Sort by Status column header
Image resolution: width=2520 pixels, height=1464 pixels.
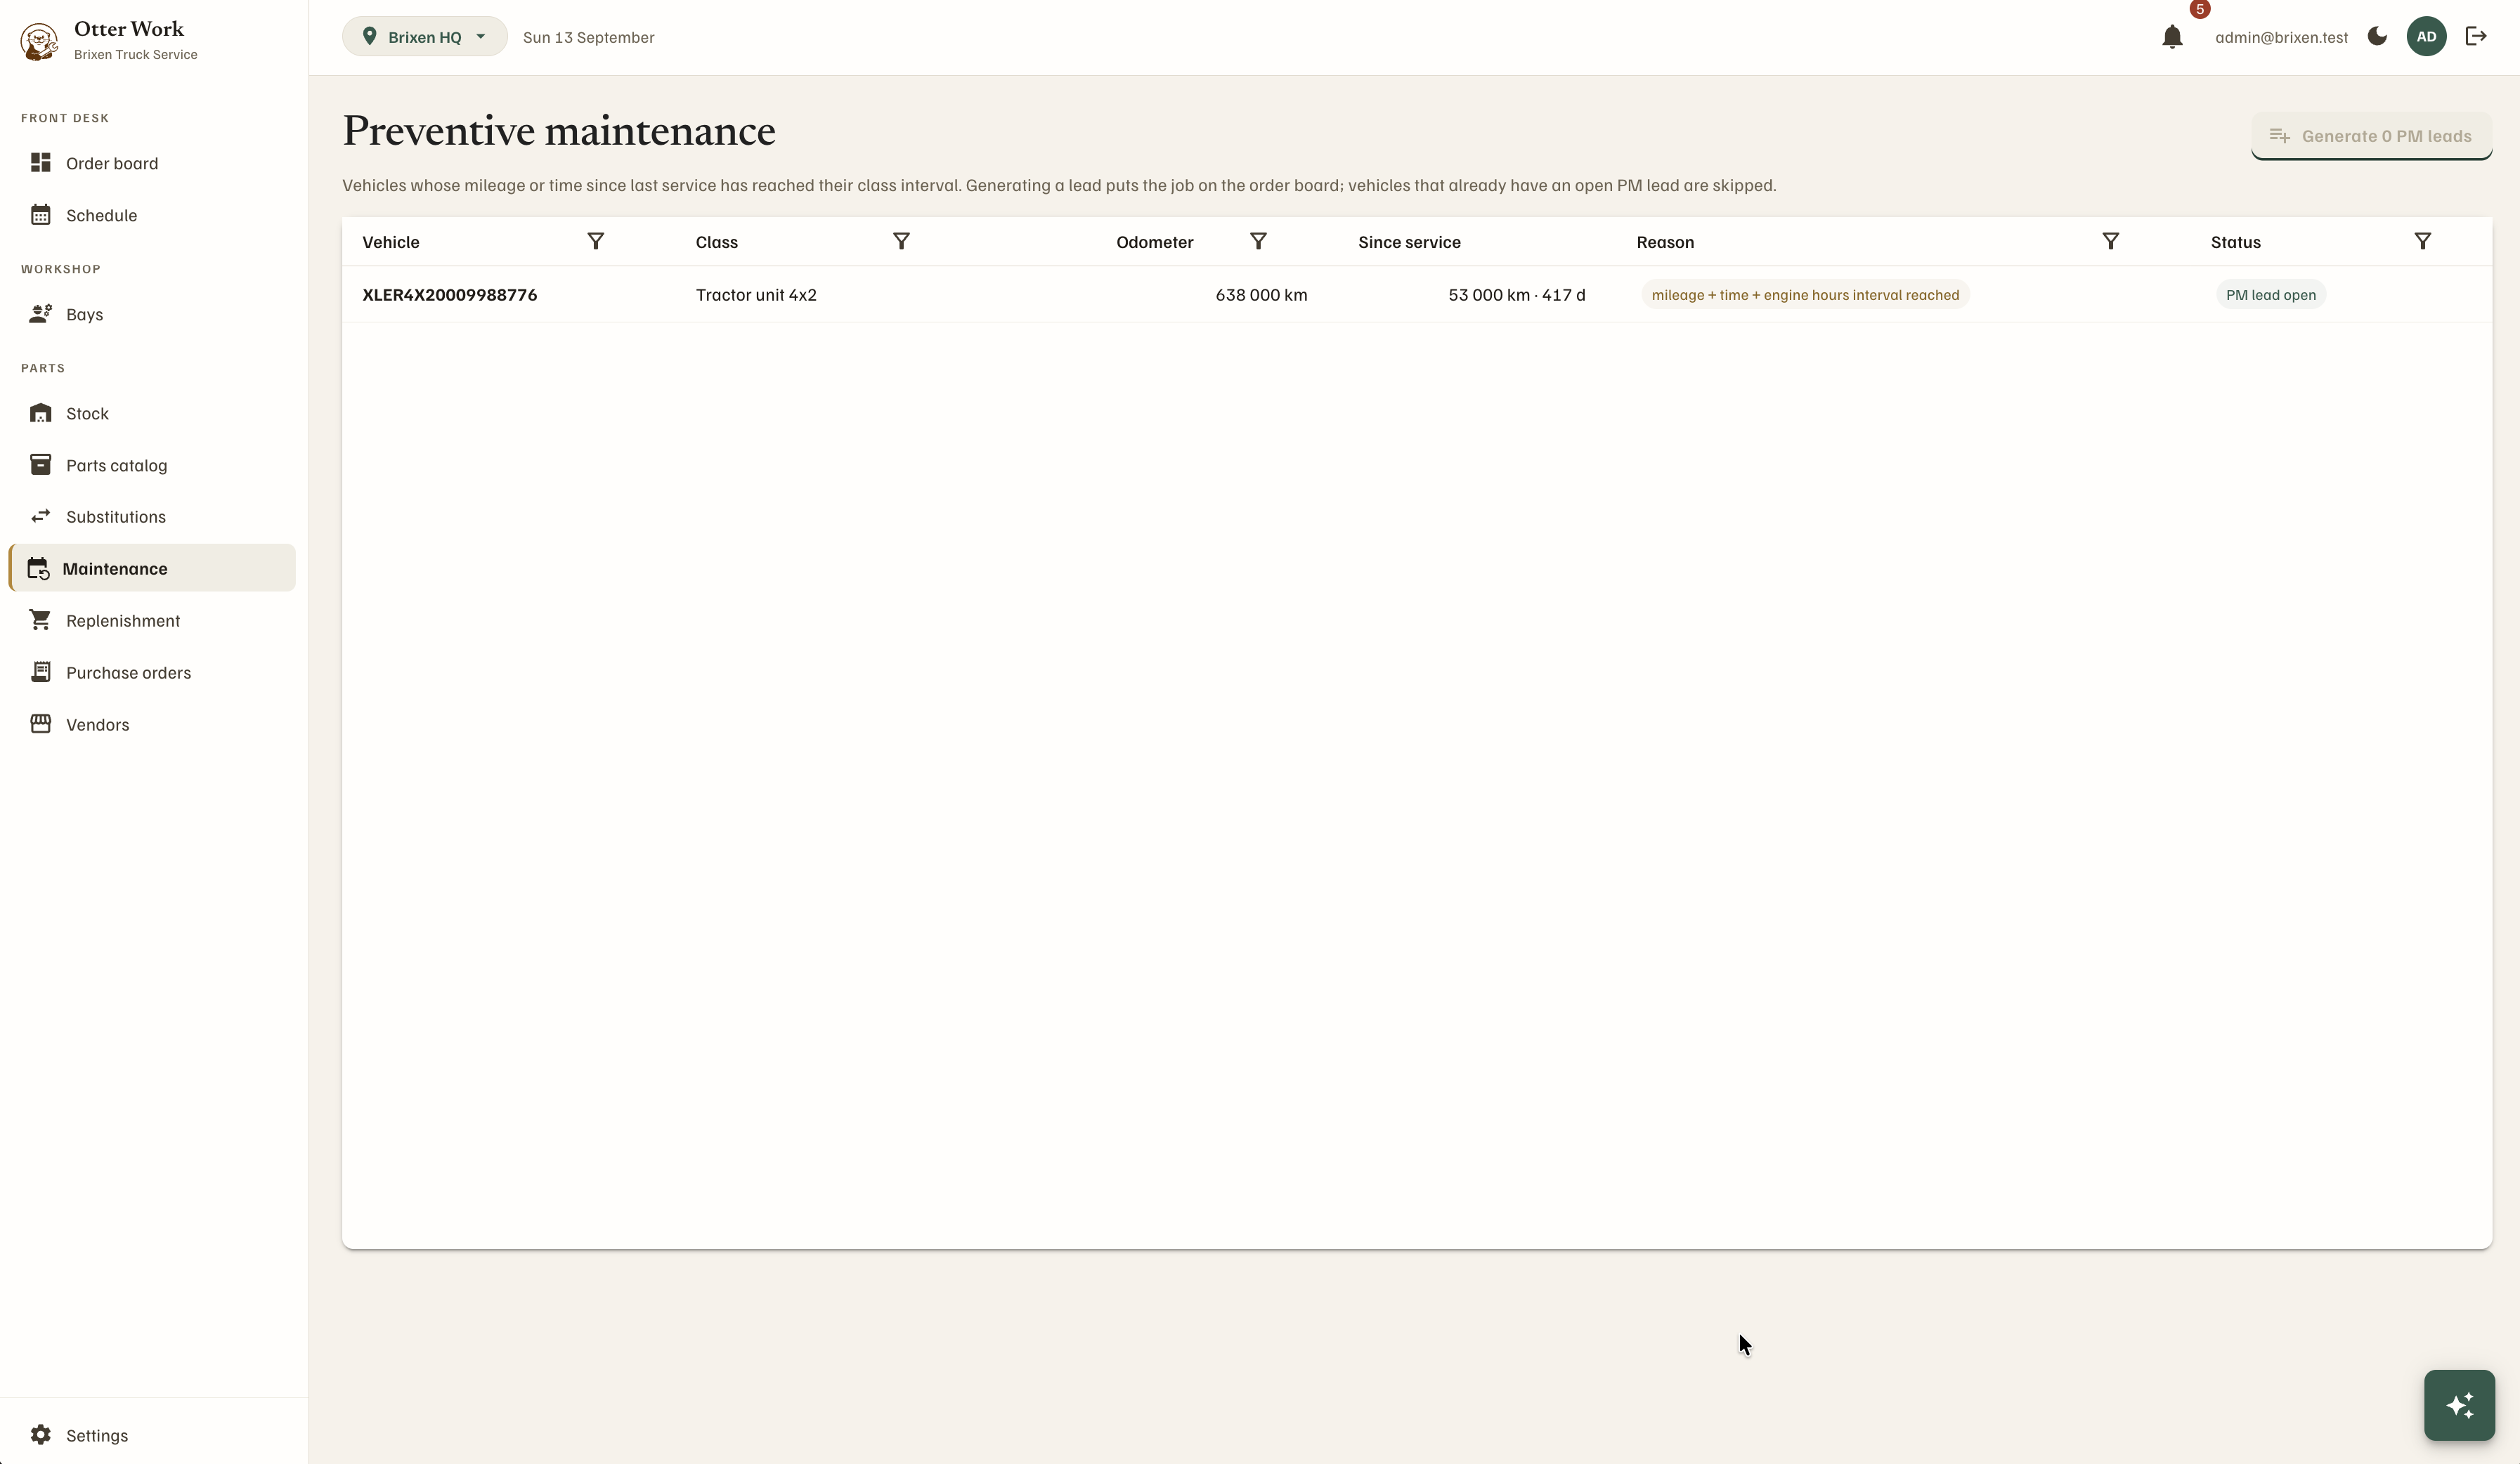point(2236,242)
